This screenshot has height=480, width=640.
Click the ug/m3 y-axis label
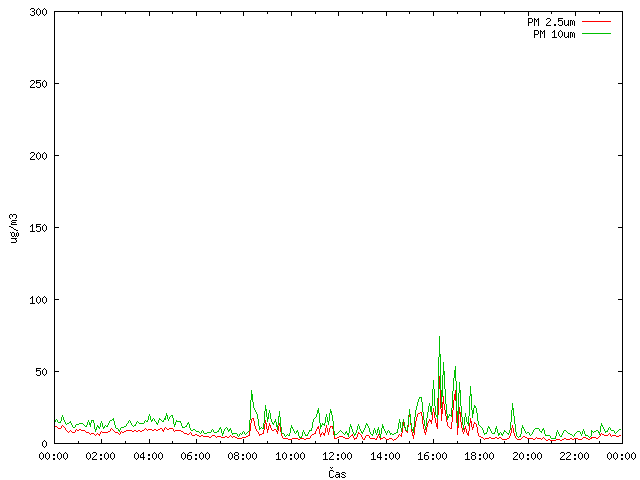click(x=14, y=228)
